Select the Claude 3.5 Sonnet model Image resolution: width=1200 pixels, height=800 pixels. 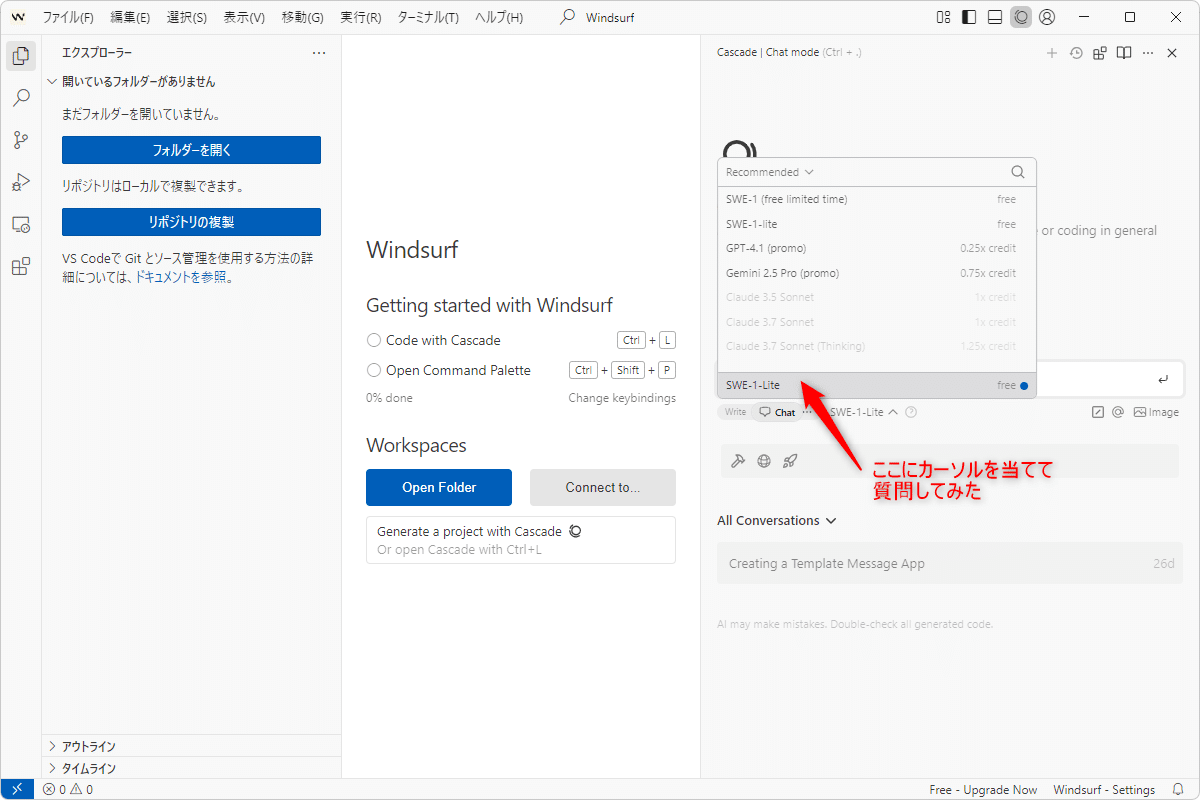877,297
